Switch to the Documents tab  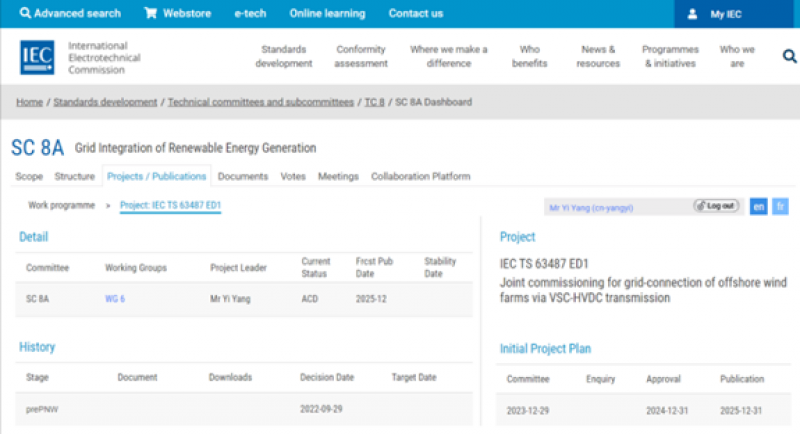243,176
